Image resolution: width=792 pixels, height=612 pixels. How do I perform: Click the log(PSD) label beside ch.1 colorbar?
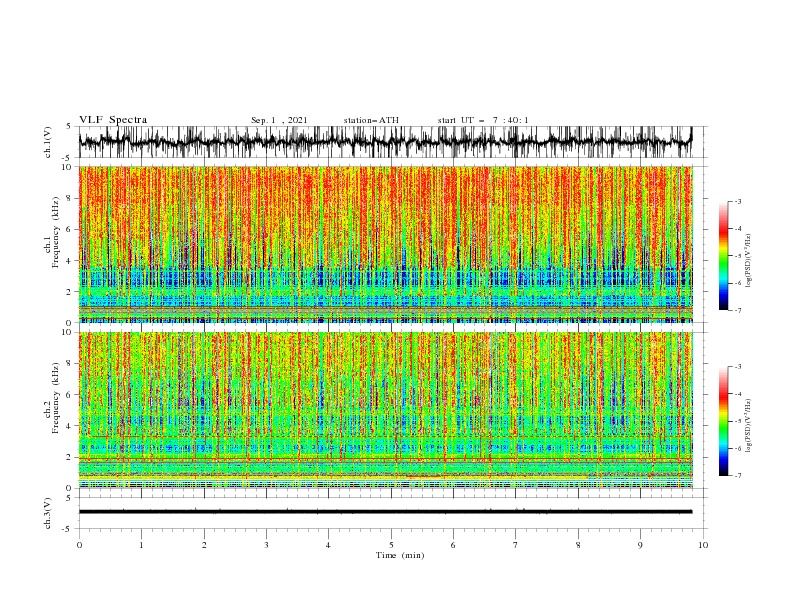tap(748, 261)
